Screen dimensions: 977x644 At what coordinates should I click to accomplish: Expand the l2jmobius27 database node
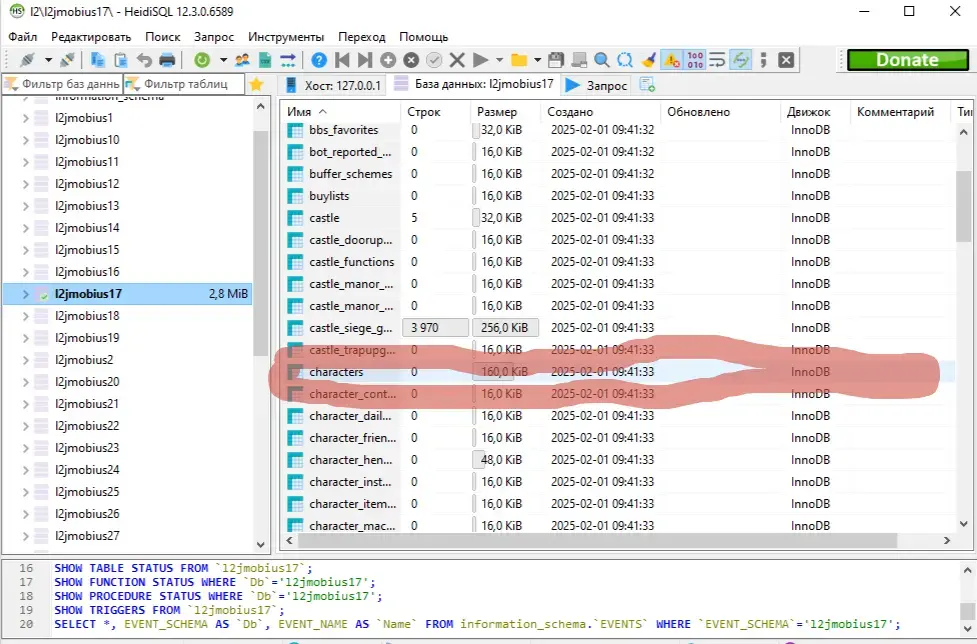tap(26, 536)
